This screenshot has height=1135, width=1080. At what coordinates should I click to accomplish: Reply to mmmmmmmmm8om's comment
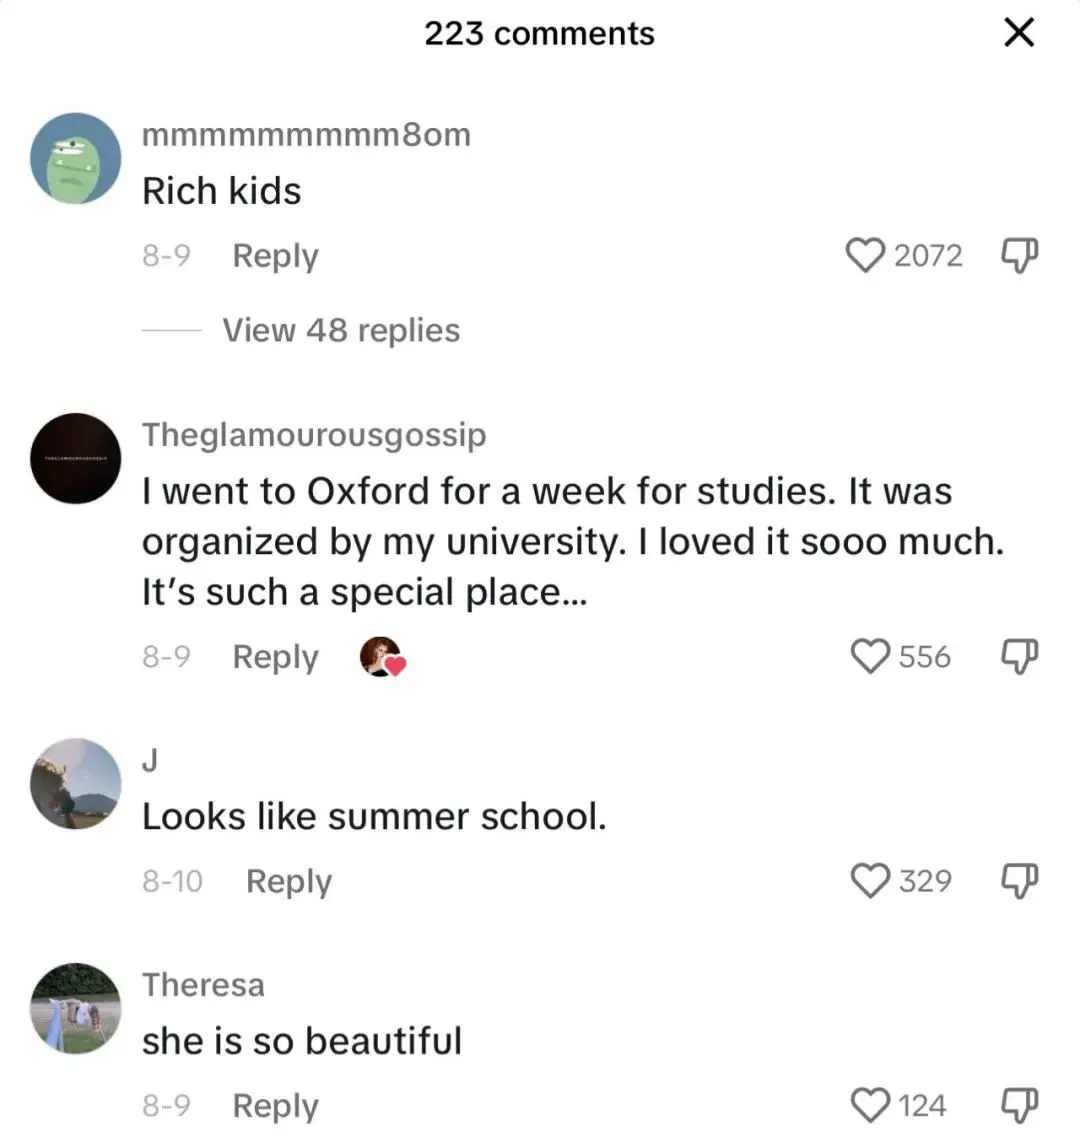pos(275,256)
